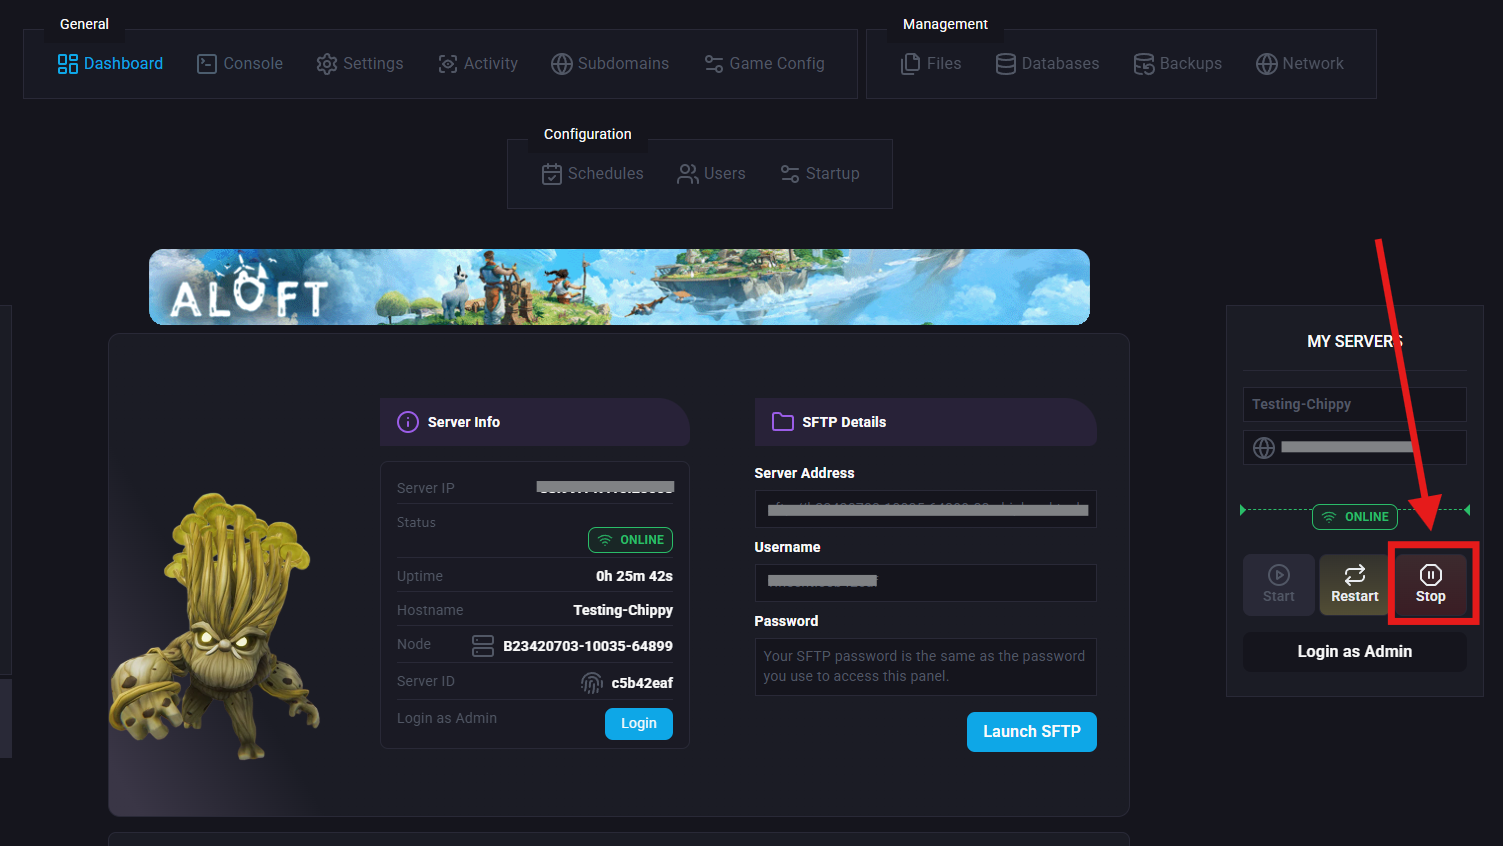This screenshot has height=846, width=1503.
Task: Click the Backups icon
Action: point(1144,64)
